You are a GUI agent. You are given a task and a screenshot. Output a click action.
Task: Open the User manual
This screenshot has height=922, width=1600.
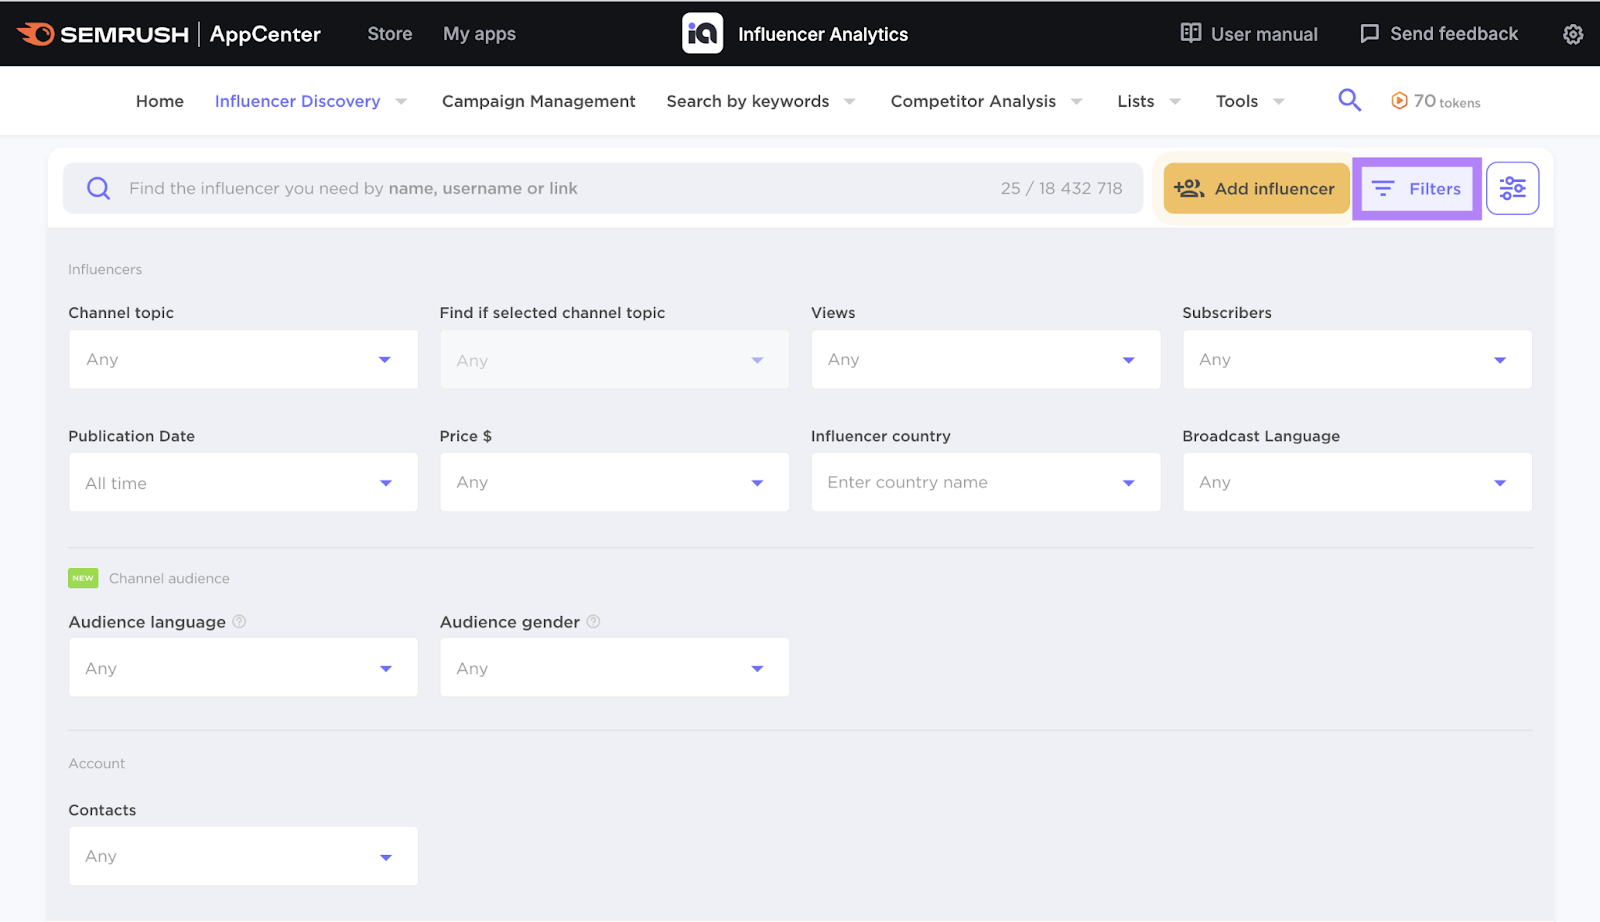tap(1248, 33)
